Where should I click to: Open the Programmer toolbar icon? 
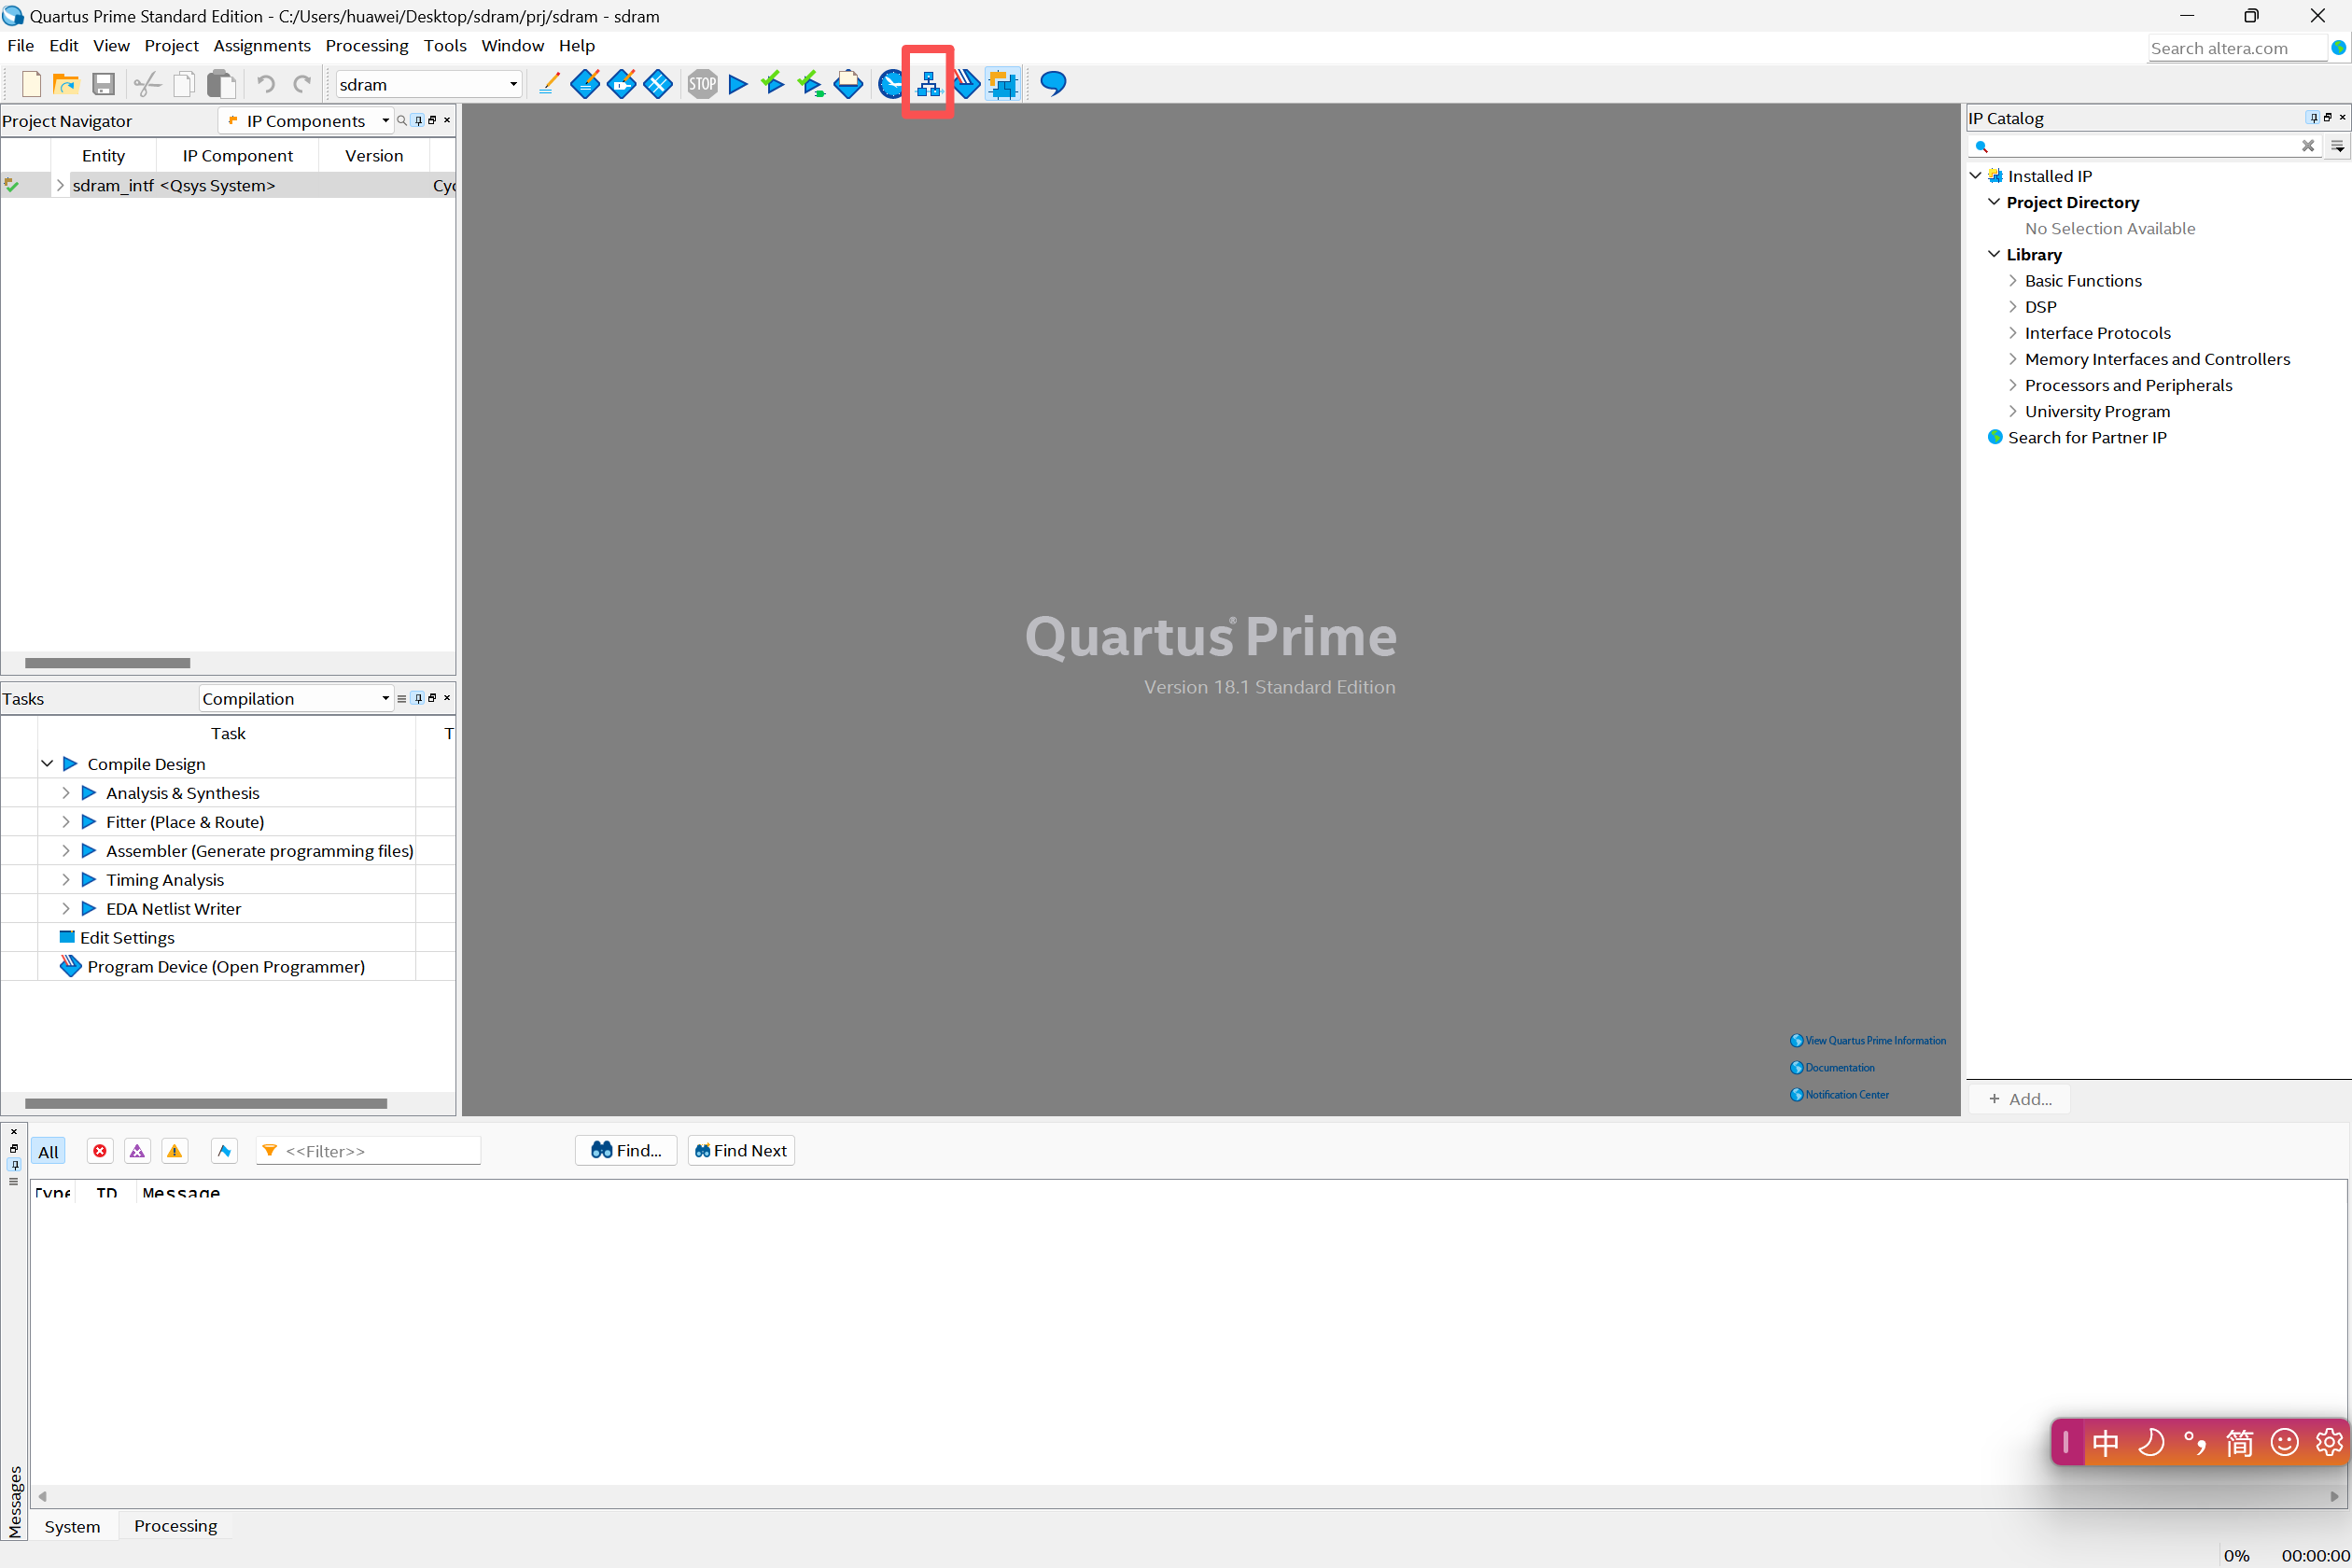pyautogui.click(x=966, y=84)
